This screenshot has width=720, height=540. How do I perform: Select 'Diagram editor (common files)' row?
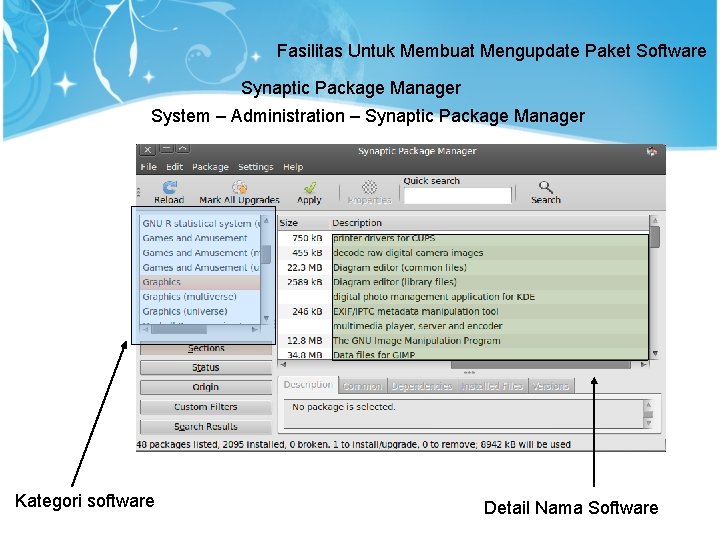[x=463, y=267]
